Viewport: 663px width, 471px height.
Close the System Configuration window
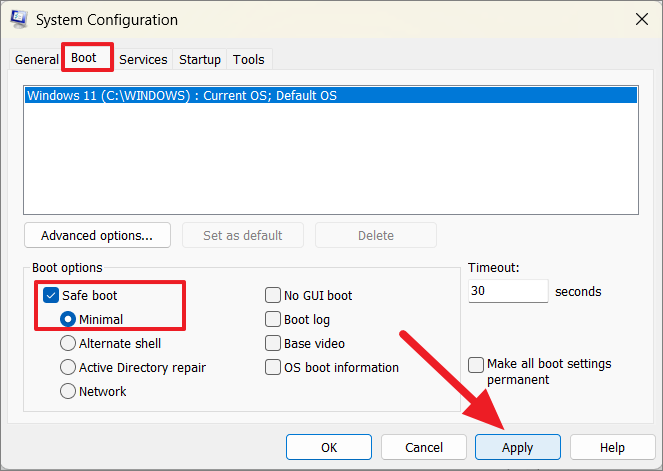click(641, 19)
